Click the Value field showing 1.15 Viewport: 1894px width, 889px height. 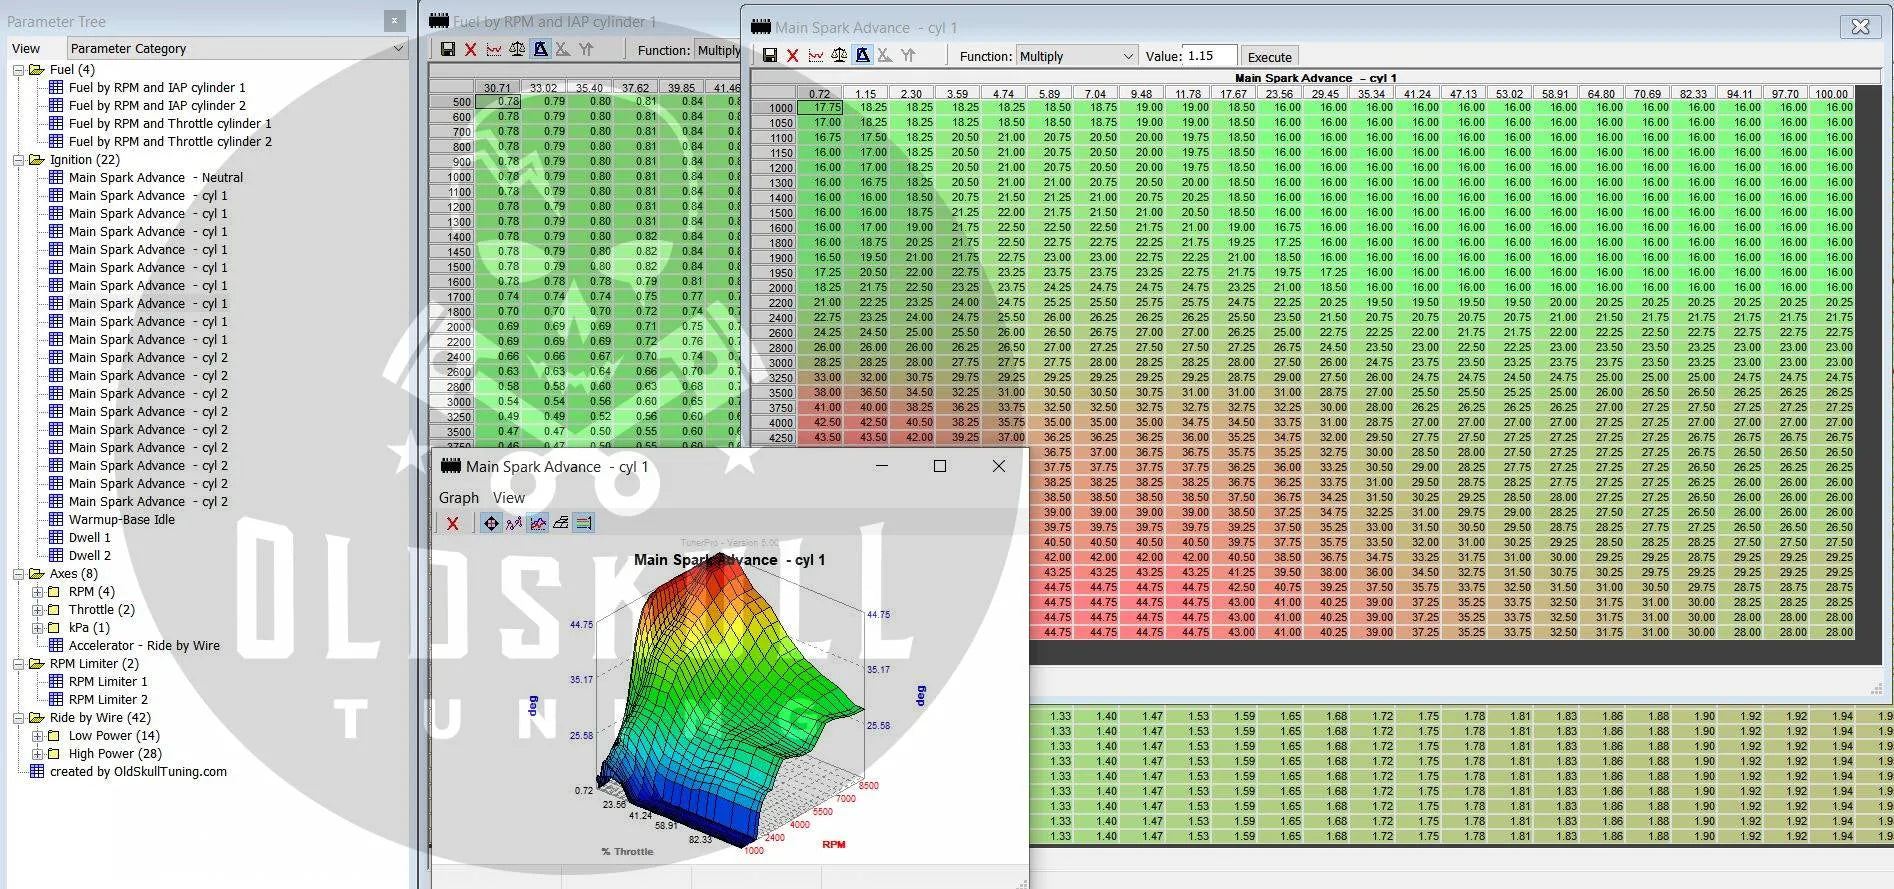click(x=1210, y=56)
